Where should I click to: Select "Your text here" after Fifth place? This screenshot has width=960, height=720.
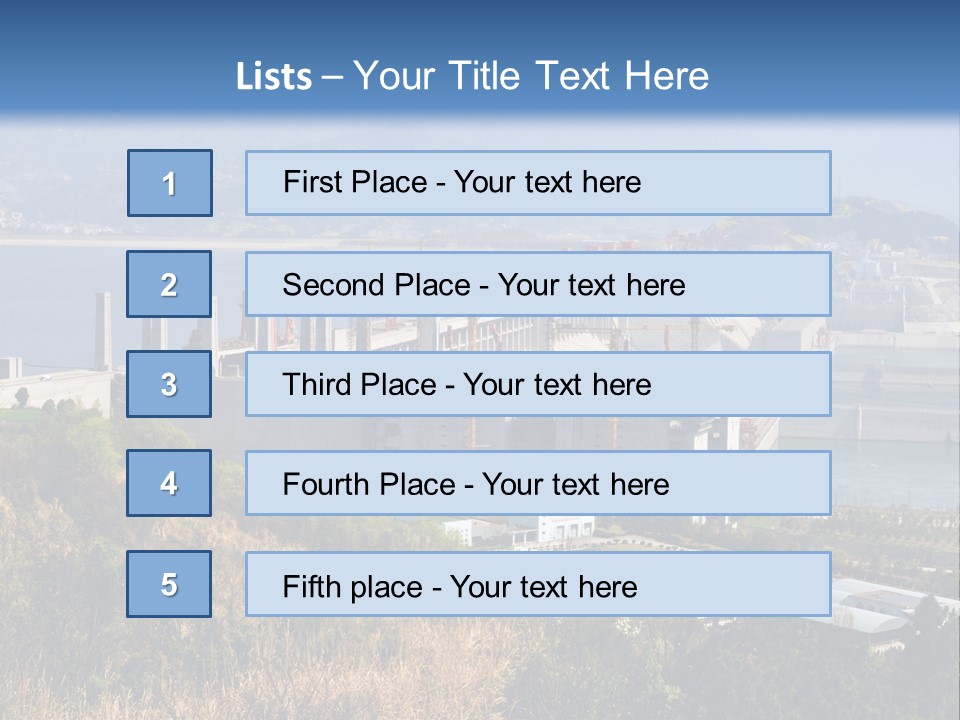pyautogui.click(x=544, y=587)
